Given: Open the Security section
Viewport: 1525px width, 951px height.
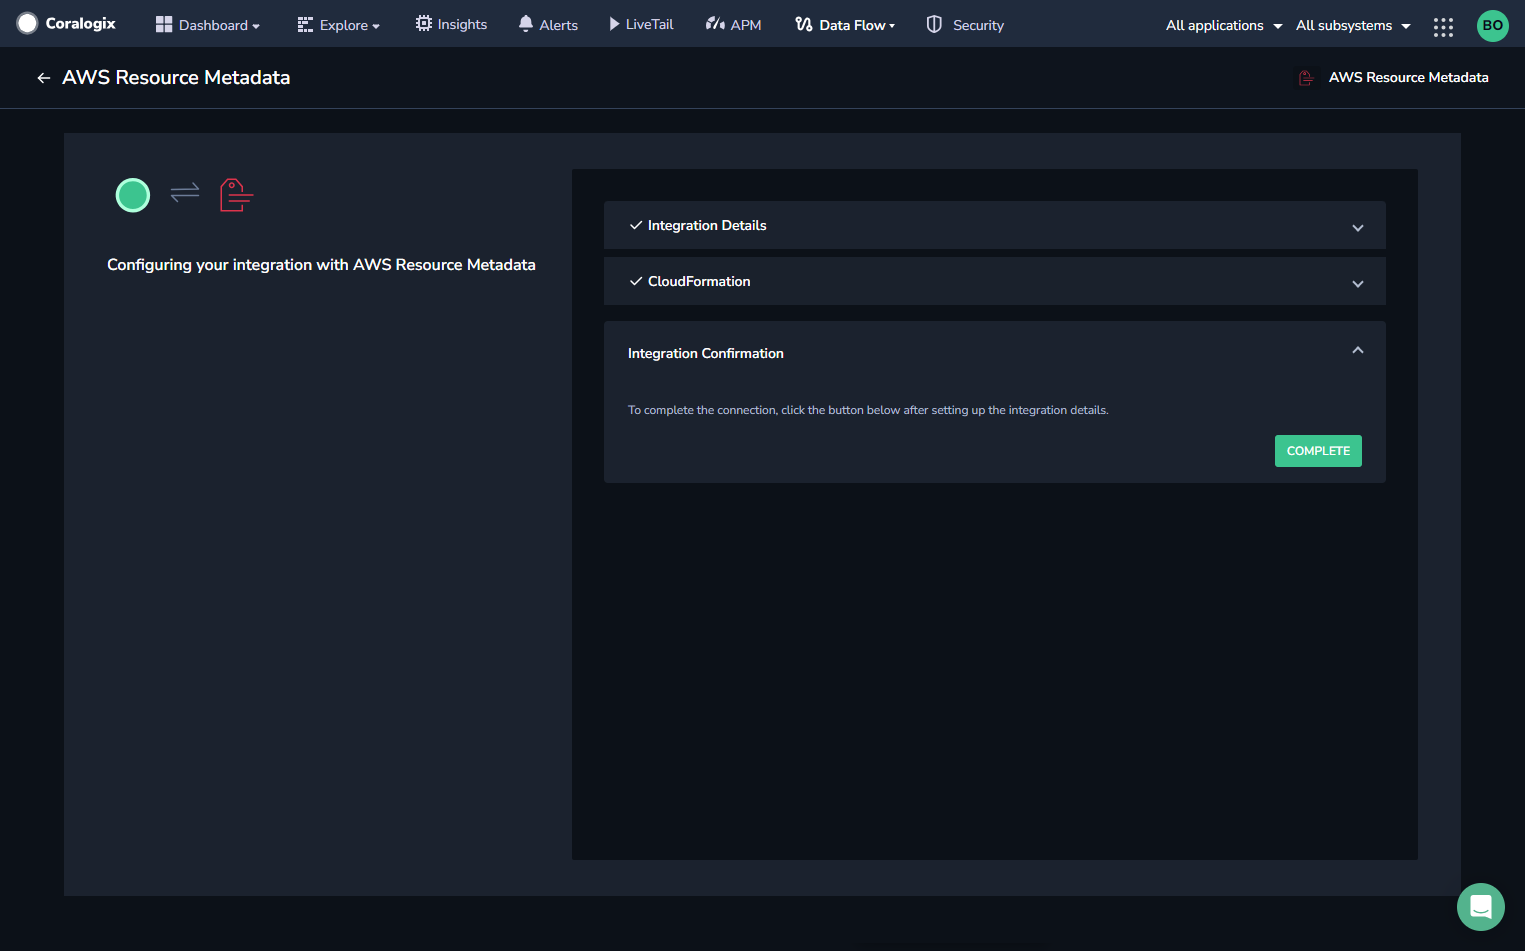Looking at the screenshot, I should point(965,25).
